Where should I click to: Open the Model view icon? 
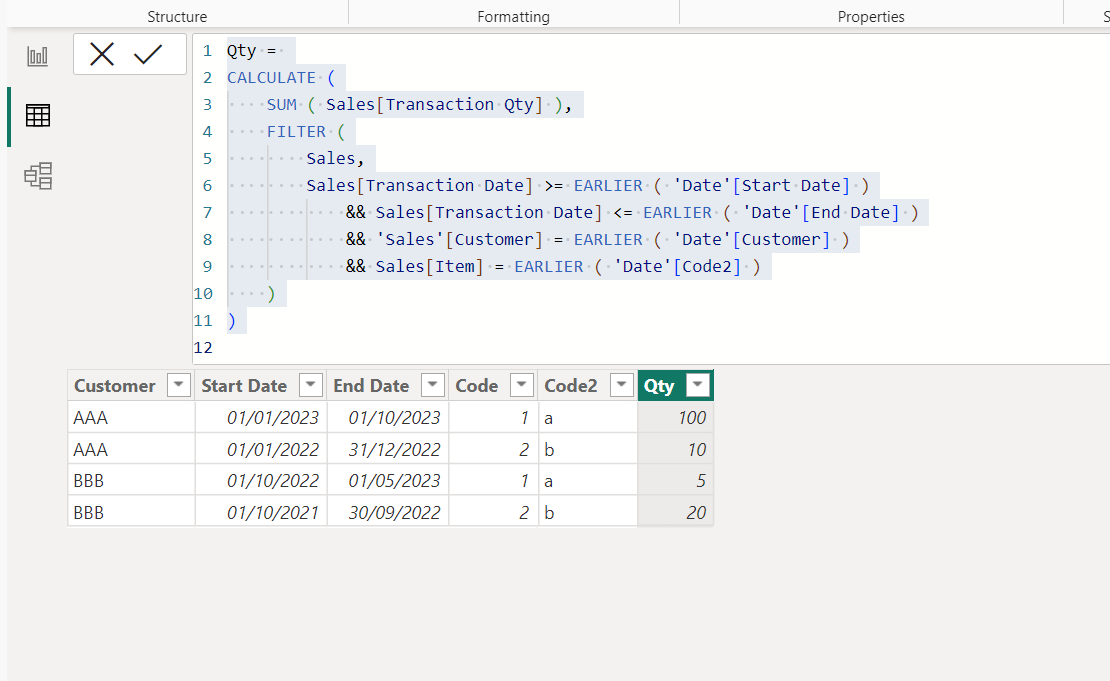(x=38, y=176)
